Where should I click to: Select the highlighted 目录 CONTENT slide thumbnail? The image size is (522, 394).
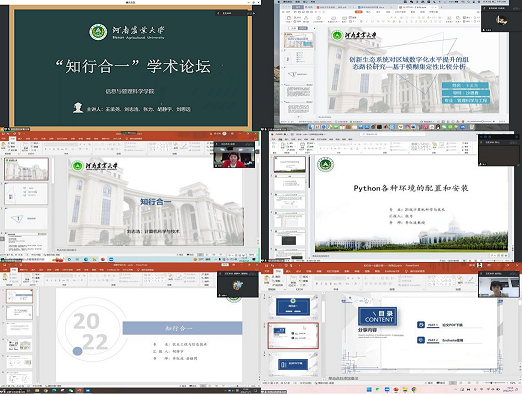tap(293, 335)
